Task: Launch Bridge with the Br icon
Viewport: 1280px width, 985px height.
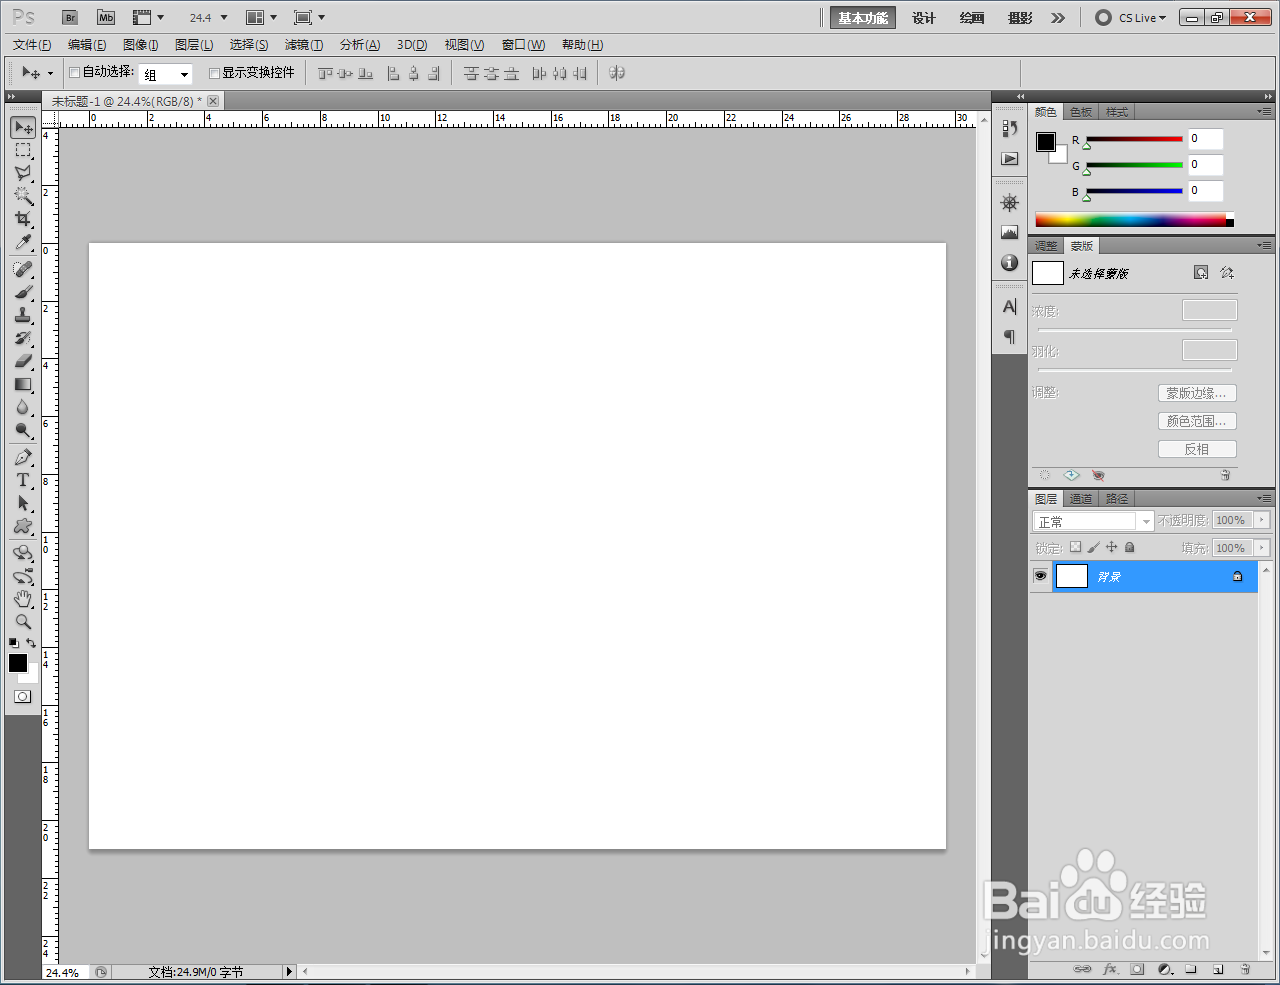Action: [x=70, y=18]
